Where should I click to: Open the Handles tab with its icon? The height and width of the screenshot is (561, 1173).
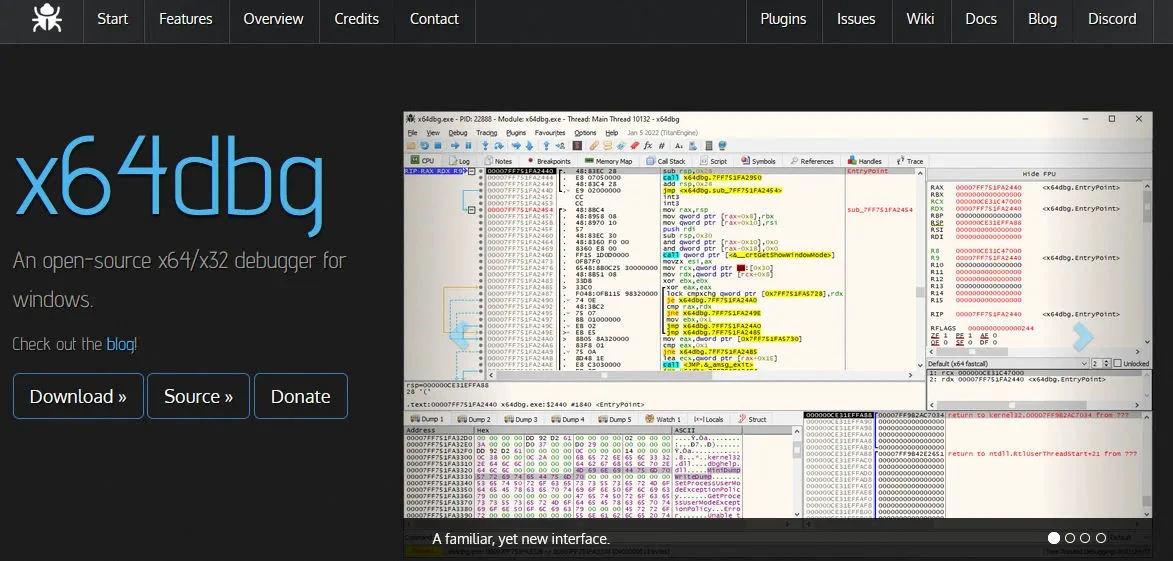click(864, 161)
